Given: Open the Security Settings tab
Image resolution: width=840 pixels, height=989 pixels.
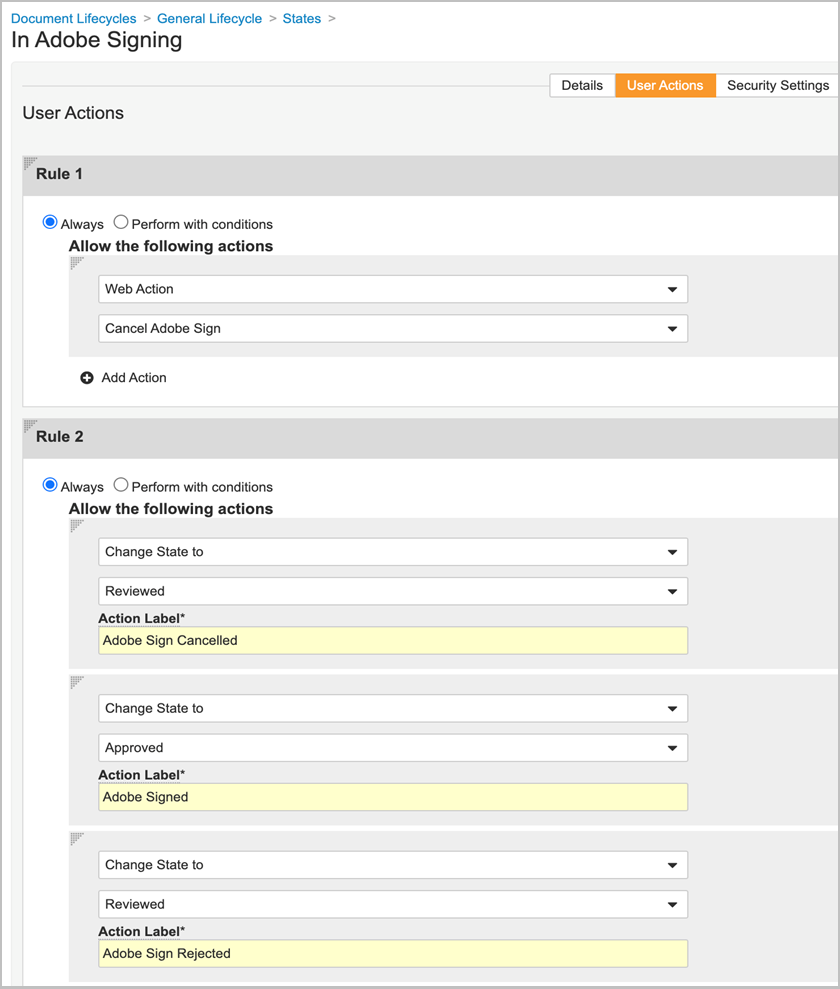Looking at the screenshot, I should point(777,85).
